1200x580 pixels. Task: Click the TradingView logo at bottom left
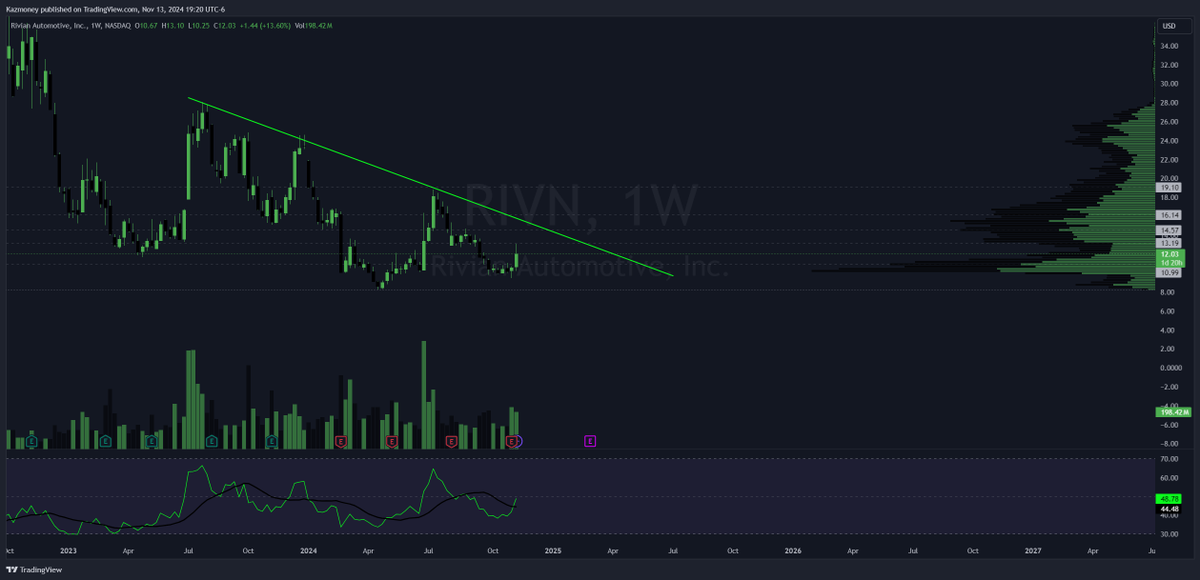tap(36, 569)
